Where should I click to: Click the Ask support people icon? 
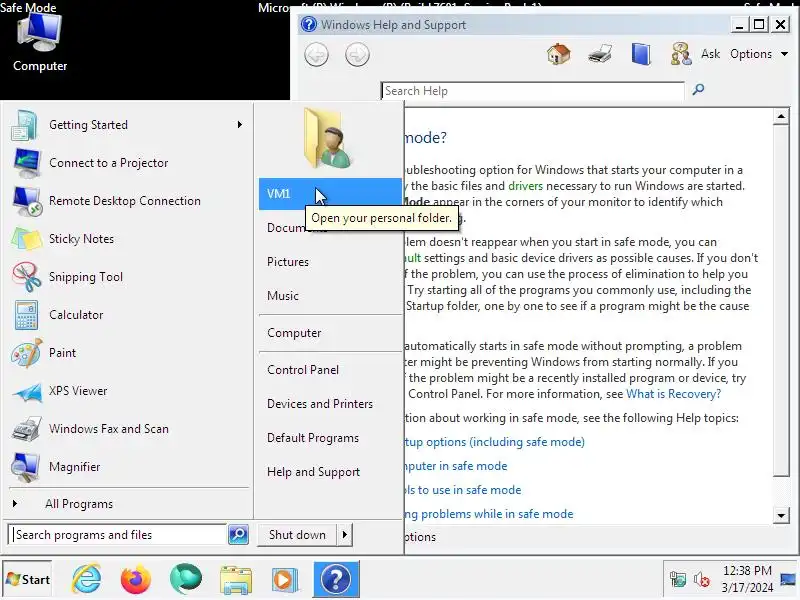coord(681,54)
